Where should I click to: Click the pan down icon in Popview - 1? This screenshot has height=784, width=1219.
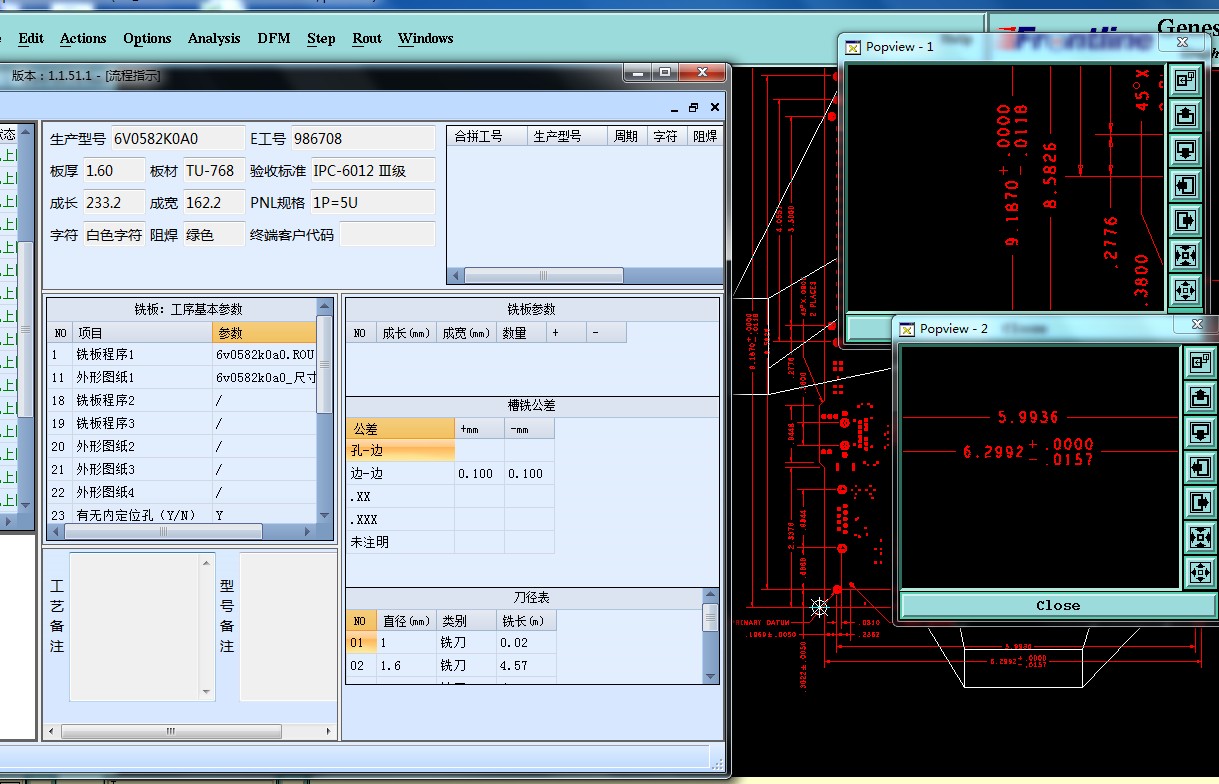coord(1185,150)
